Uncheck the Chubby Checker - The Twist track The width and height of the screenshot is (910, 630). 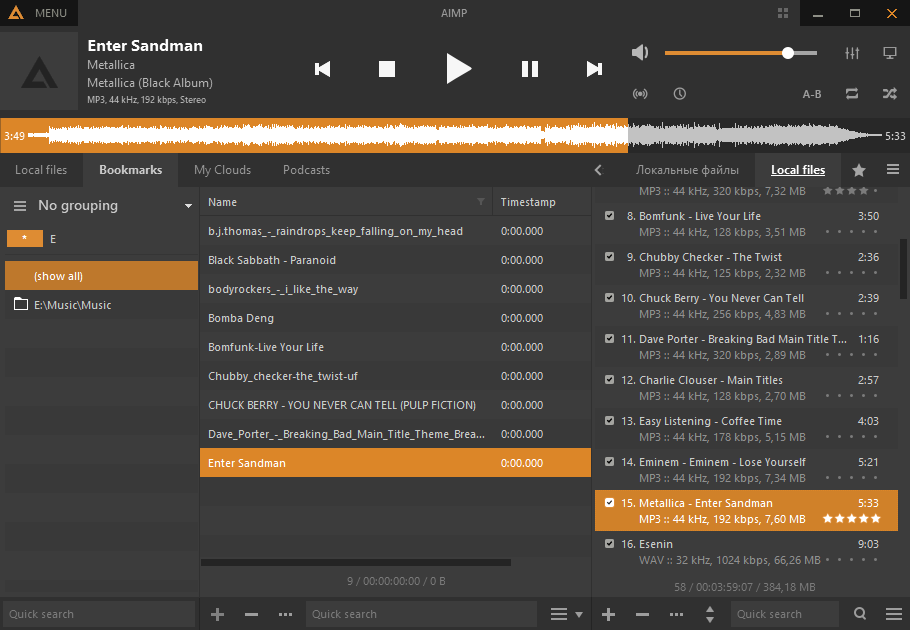point(609,256)
